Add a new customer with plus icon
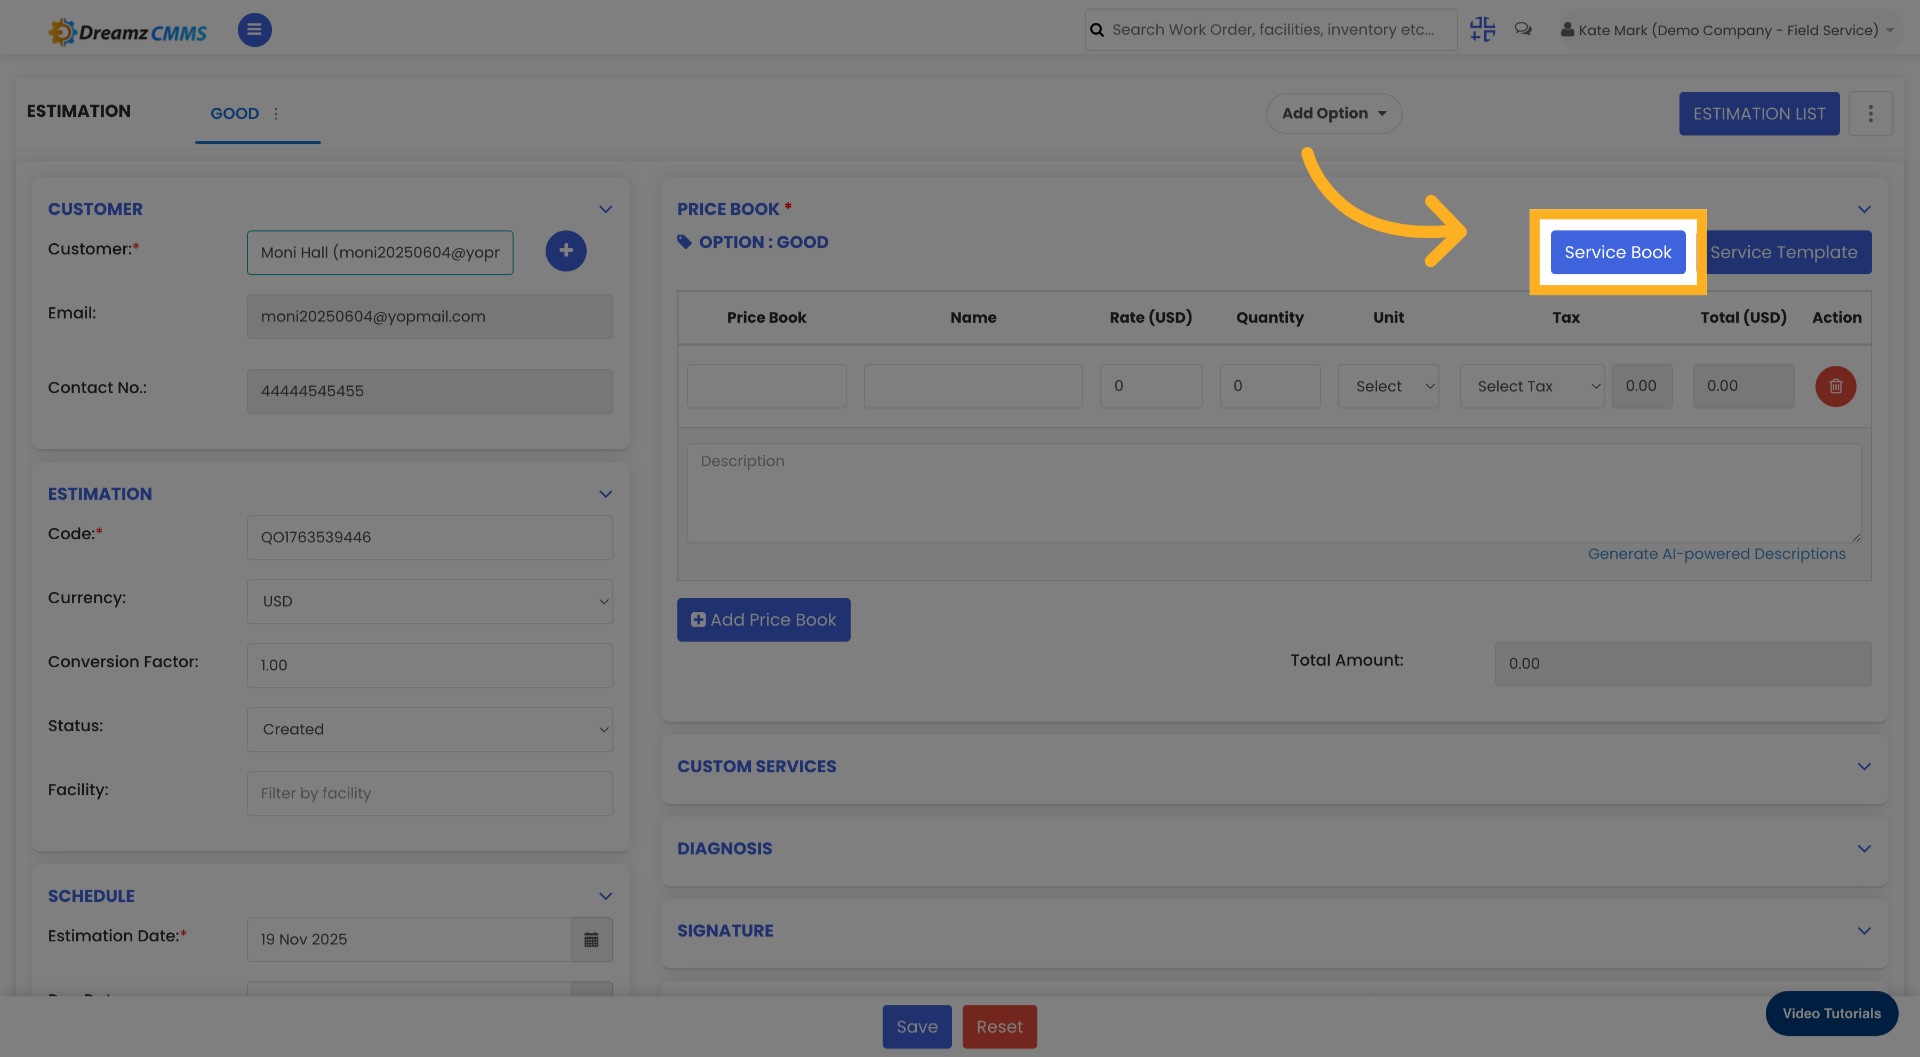Screen dimensions: 1920x1057 [x=566, y=251]
